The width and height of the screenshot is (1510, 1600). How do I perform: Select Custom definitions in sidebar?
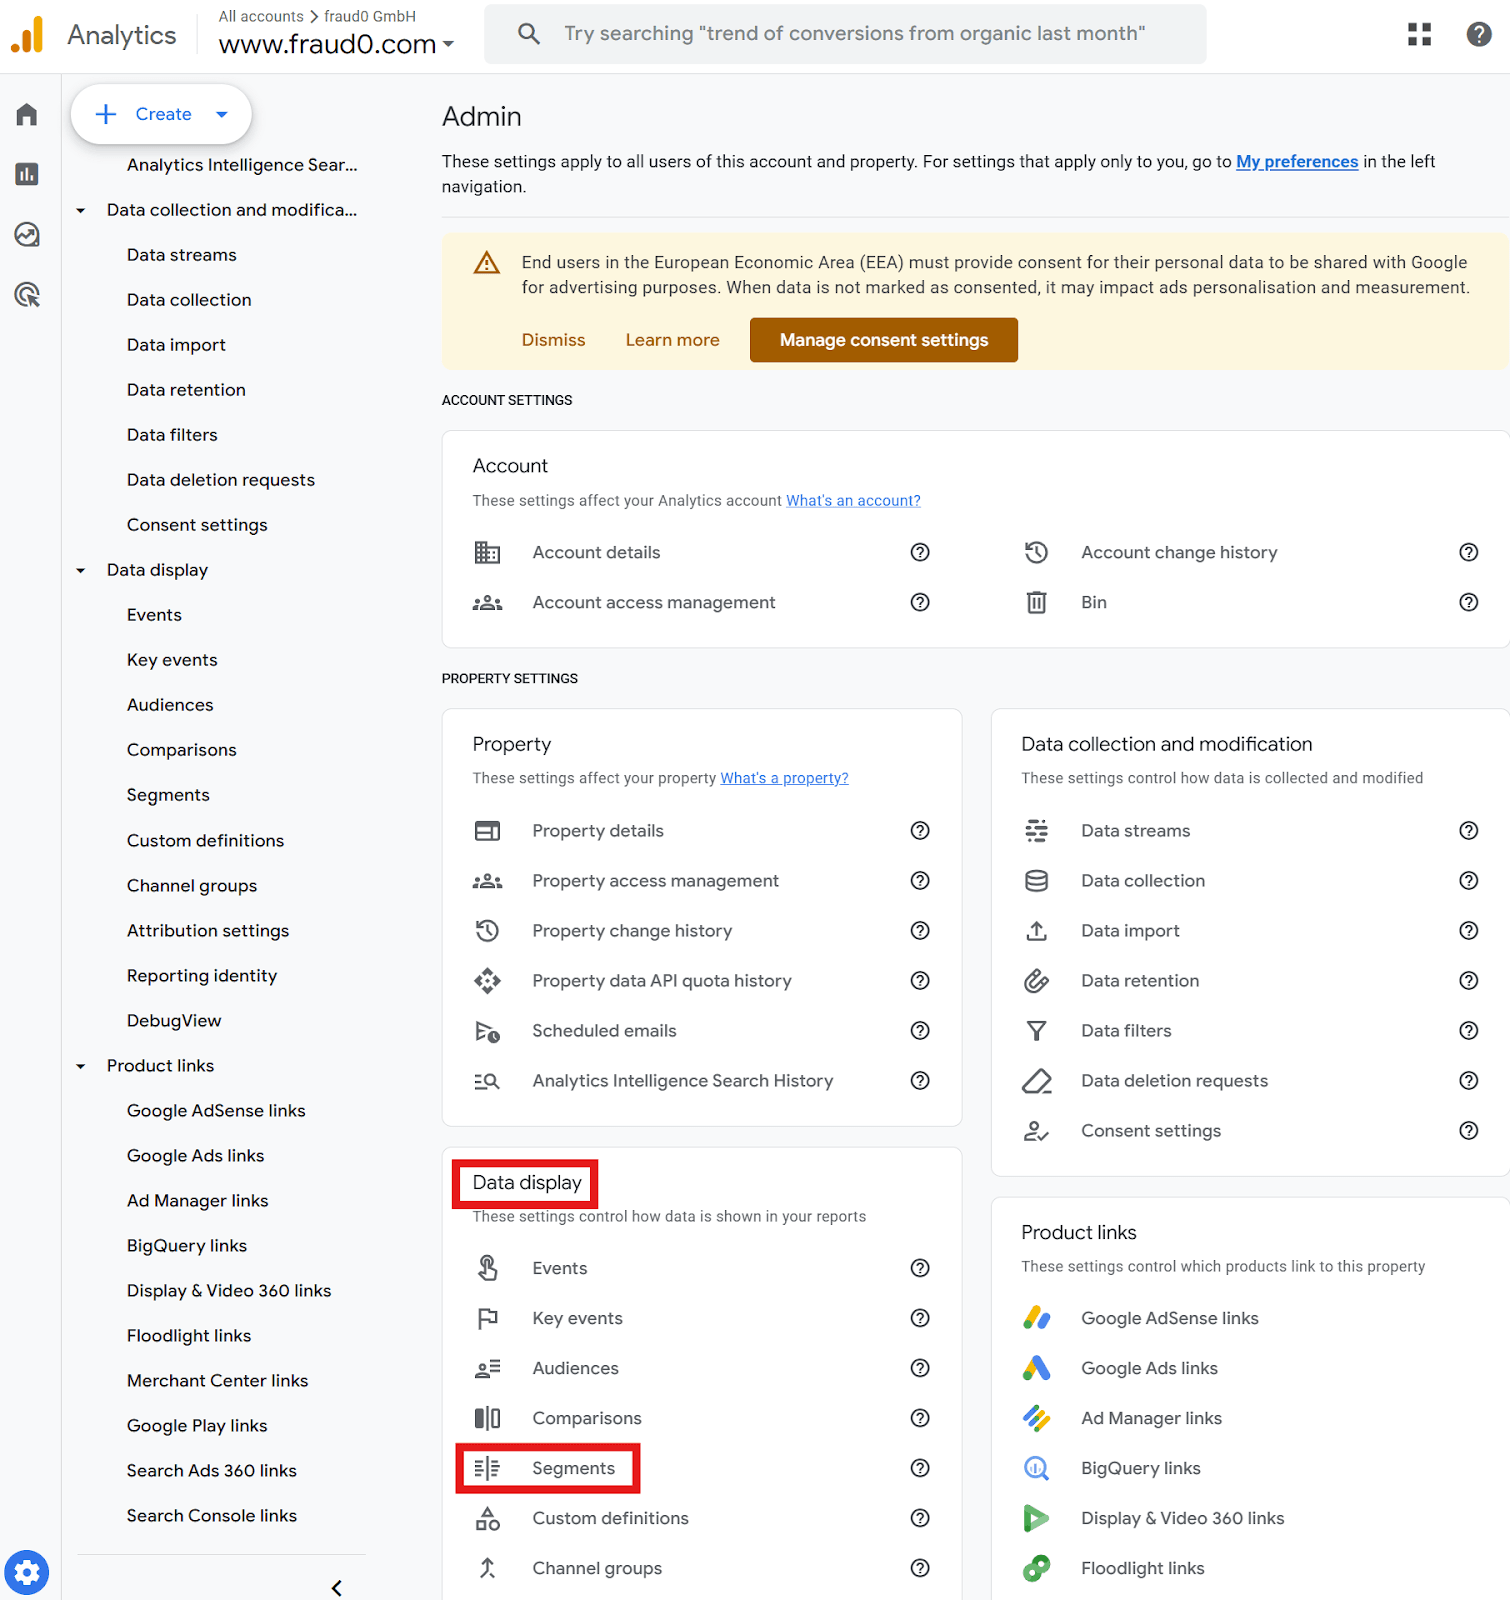click(x=205, y=841)
